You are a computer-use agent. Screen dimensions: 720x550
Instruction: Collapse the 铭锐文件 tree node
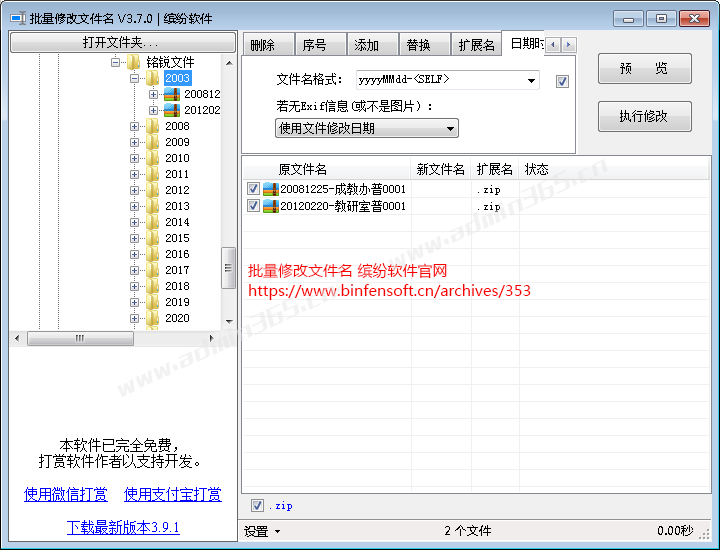click(x=115, y=62)
